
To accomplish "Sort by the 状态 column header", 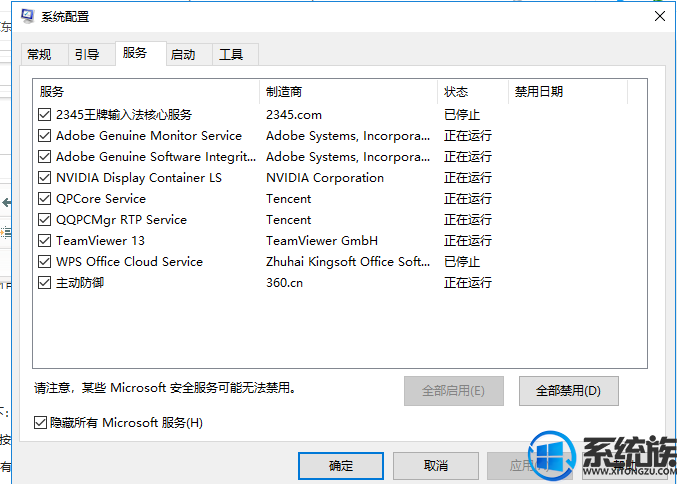I will pyautogui.click(x=473, y=92).
